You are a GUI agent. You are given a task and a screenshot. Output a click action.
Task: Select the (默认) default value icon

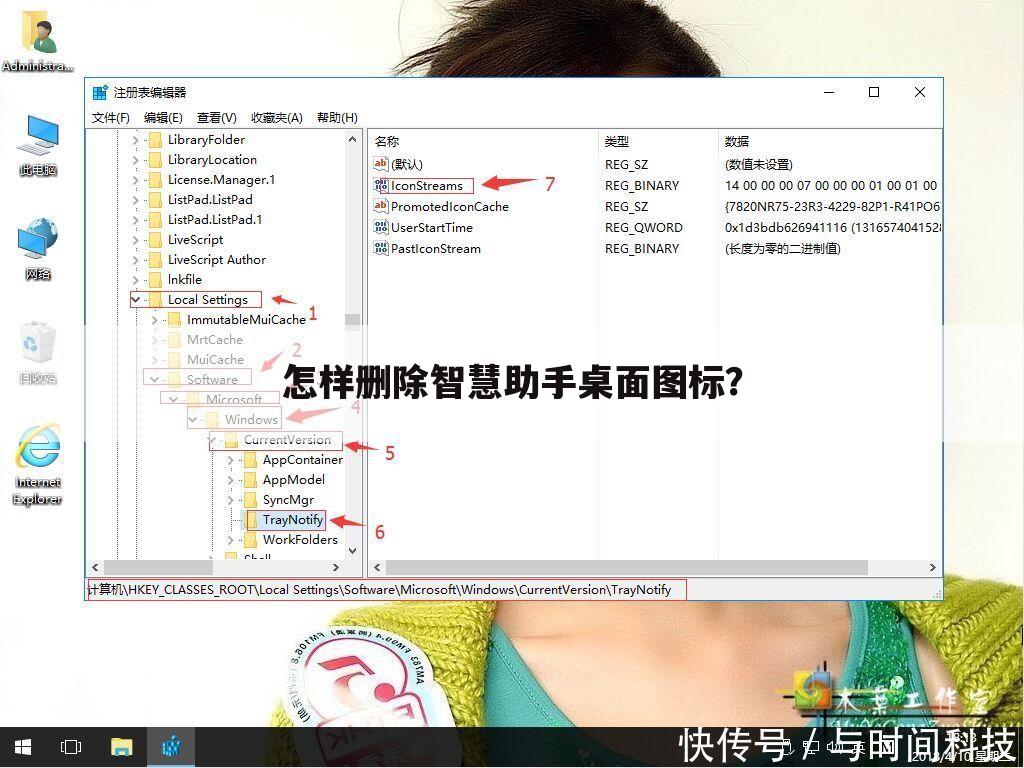[381, 164]
